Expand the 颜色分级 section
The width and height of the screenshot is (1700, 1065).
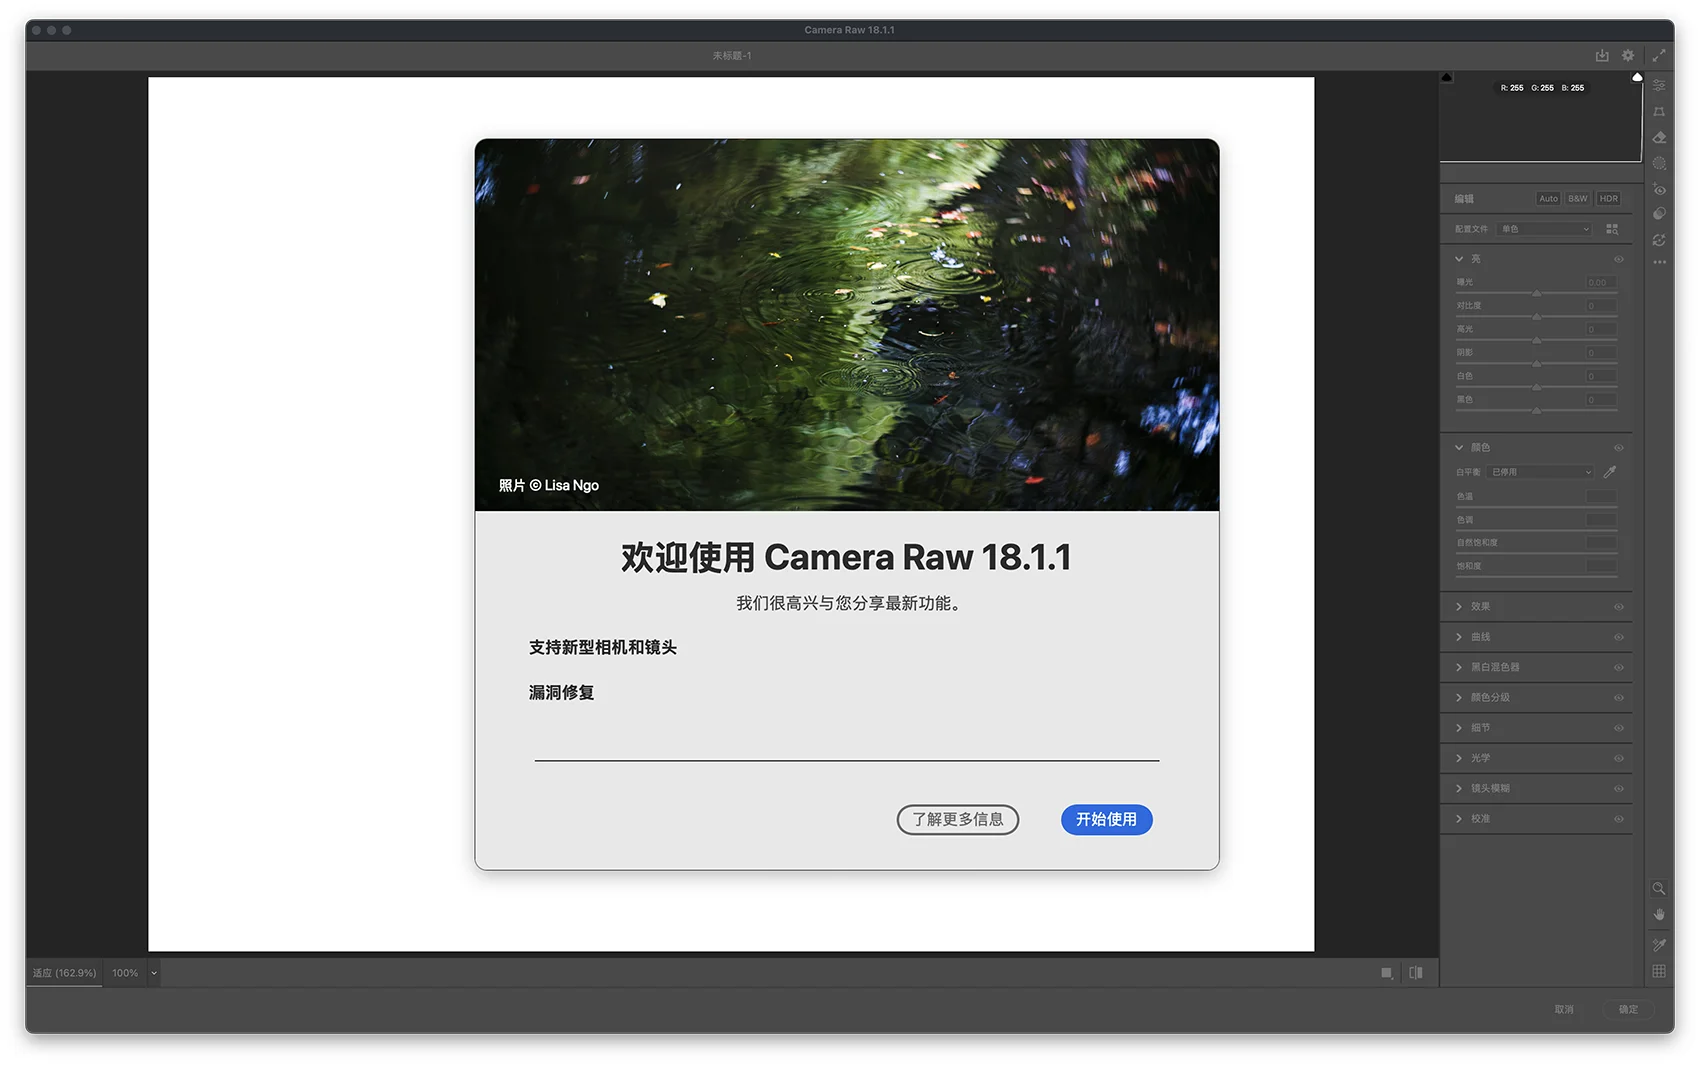1459,697
